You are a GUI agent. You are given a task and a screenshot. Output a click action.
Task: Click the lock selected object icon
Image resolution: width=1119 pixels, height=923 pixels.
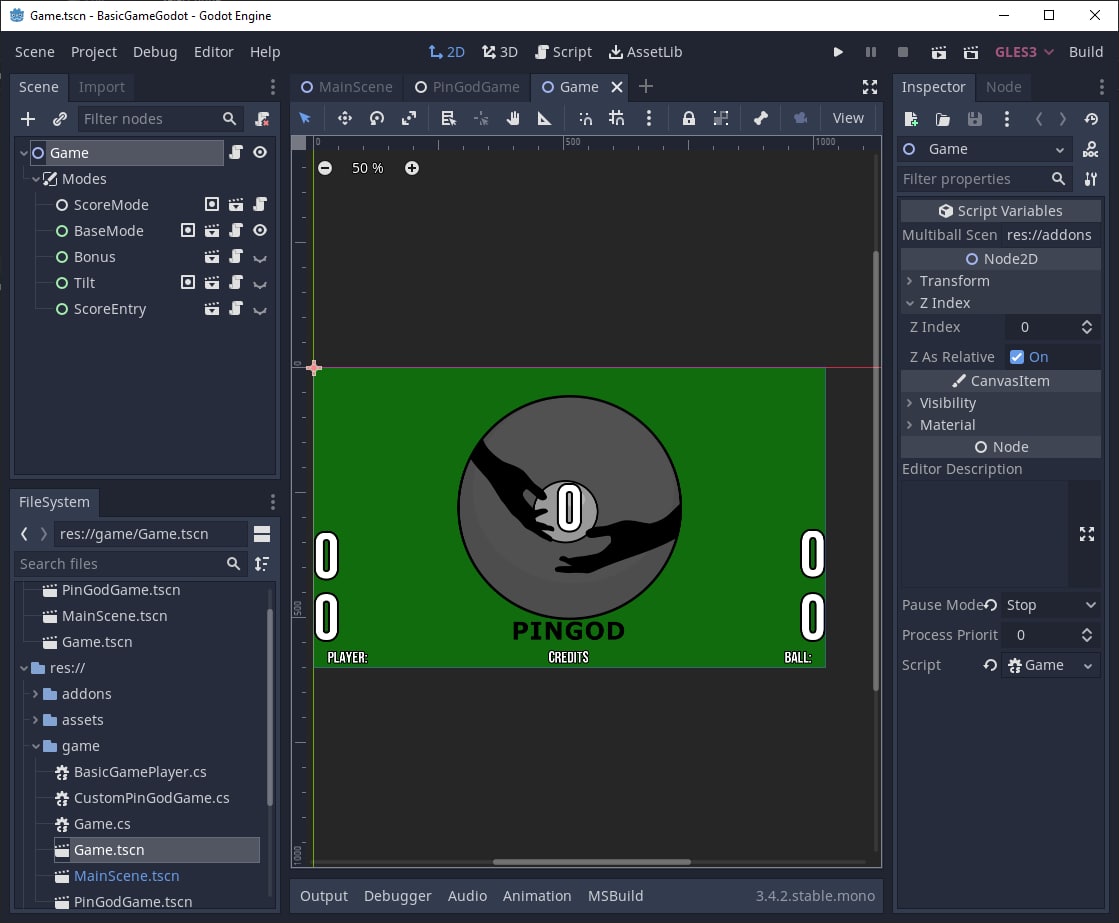[689, 118]
